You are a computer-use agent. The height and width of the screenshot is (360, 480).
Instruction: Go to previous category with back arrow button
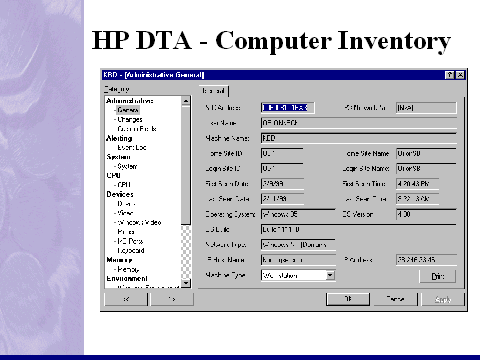126,299
